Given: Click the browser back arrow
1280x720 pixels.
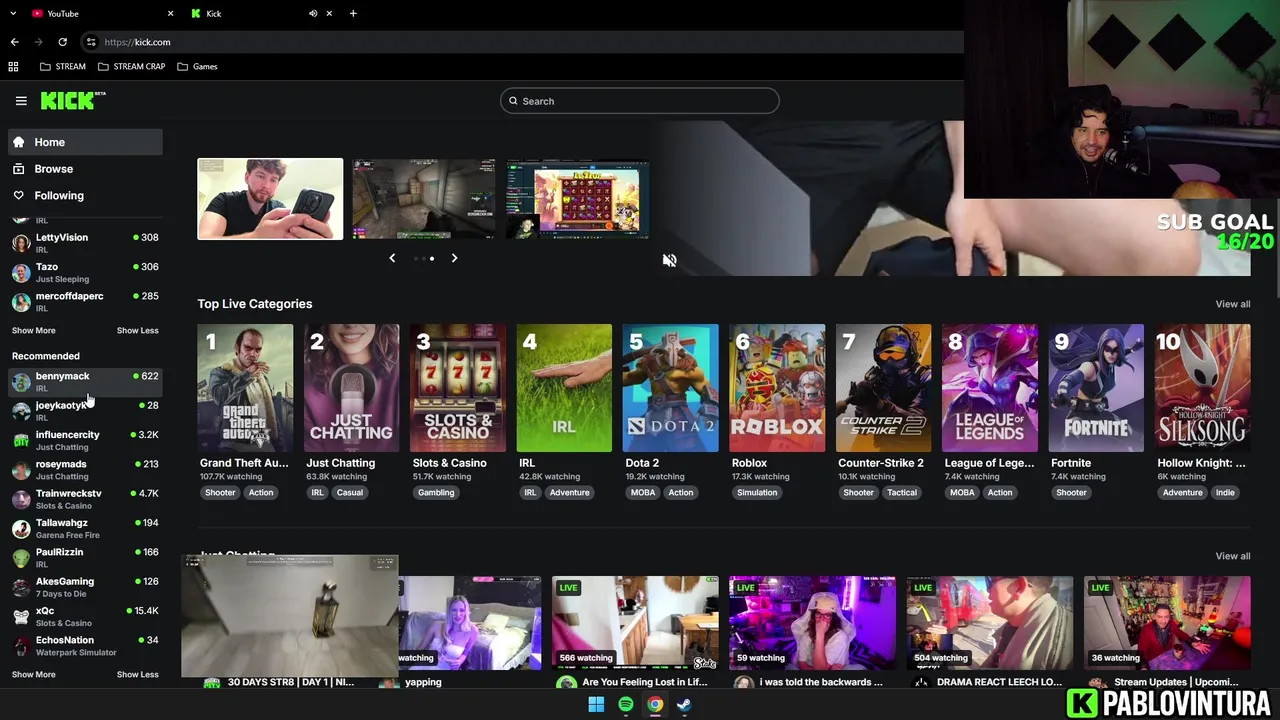Looking at the screenshot, I should coord(14,42).
